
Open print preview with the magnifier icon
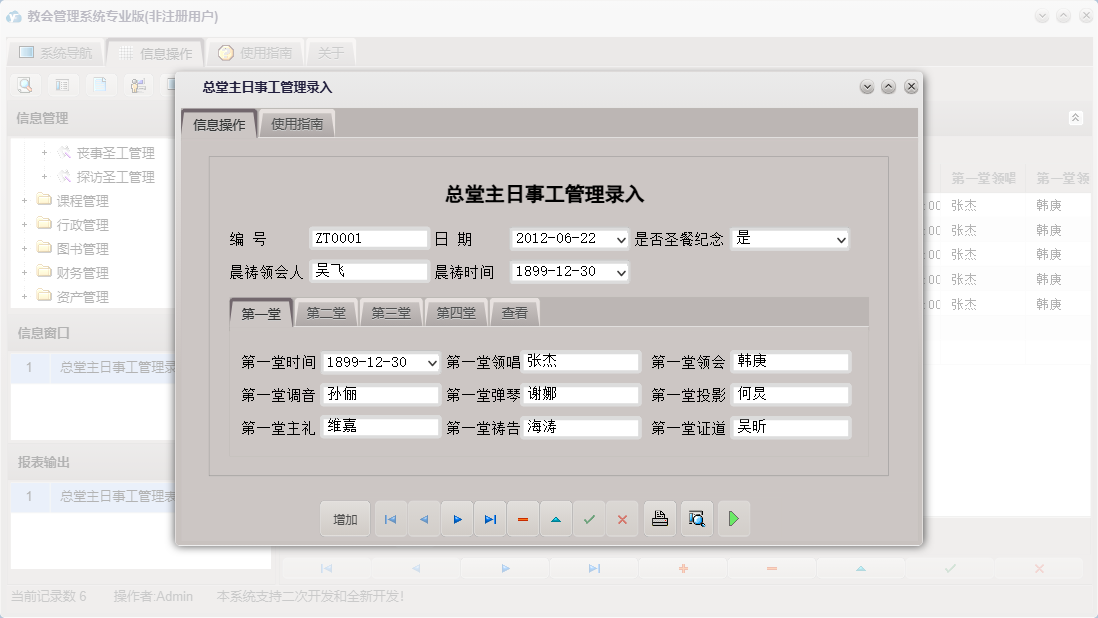click(696, 519)
